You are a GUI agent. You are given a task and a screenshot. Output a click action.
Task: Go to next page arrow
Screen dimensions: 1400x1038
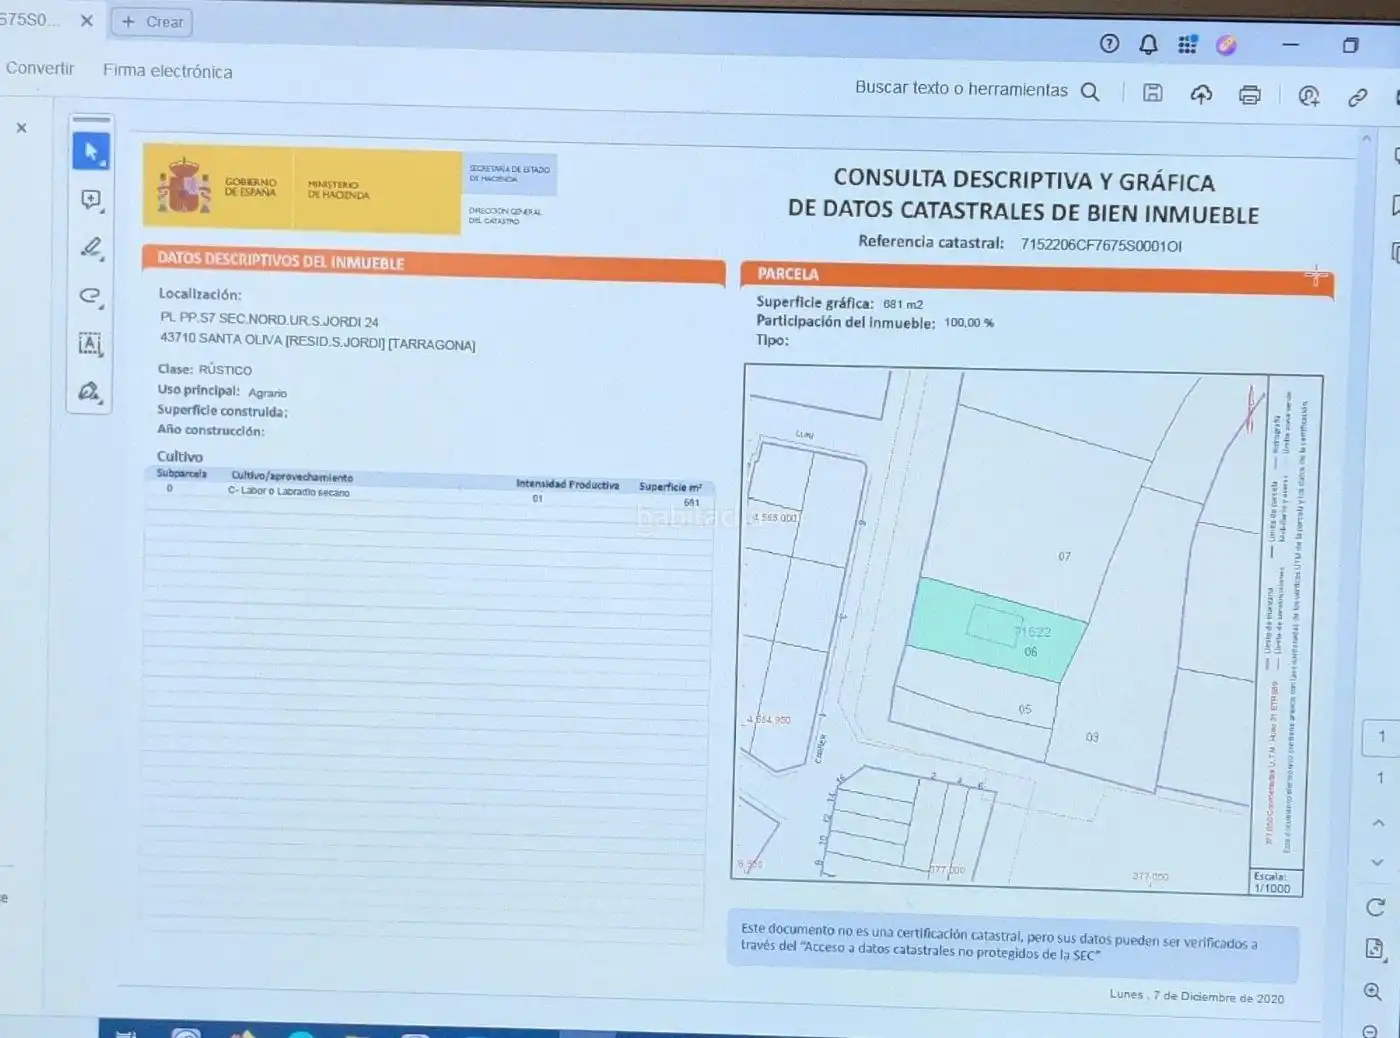click(1378, 862)
